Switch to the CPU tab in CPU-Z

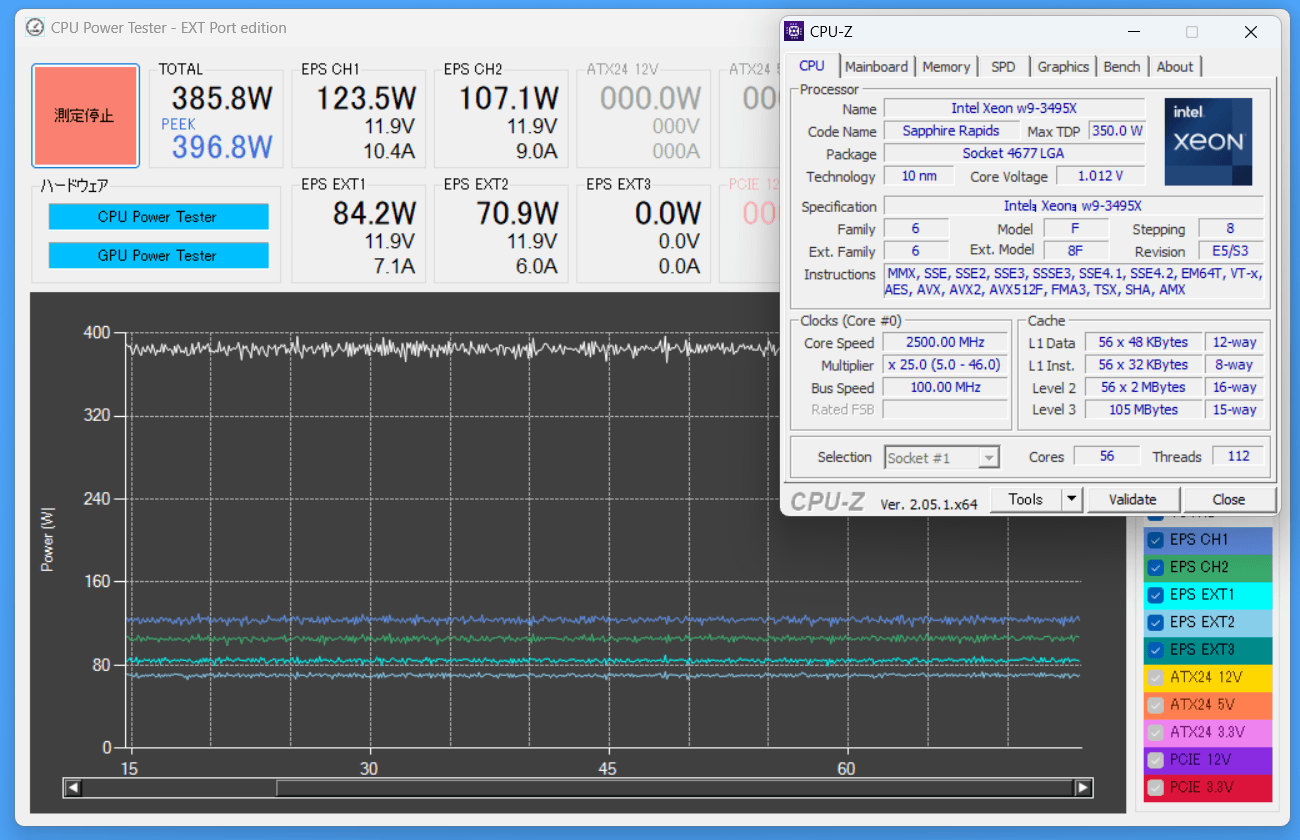(812, 66)
